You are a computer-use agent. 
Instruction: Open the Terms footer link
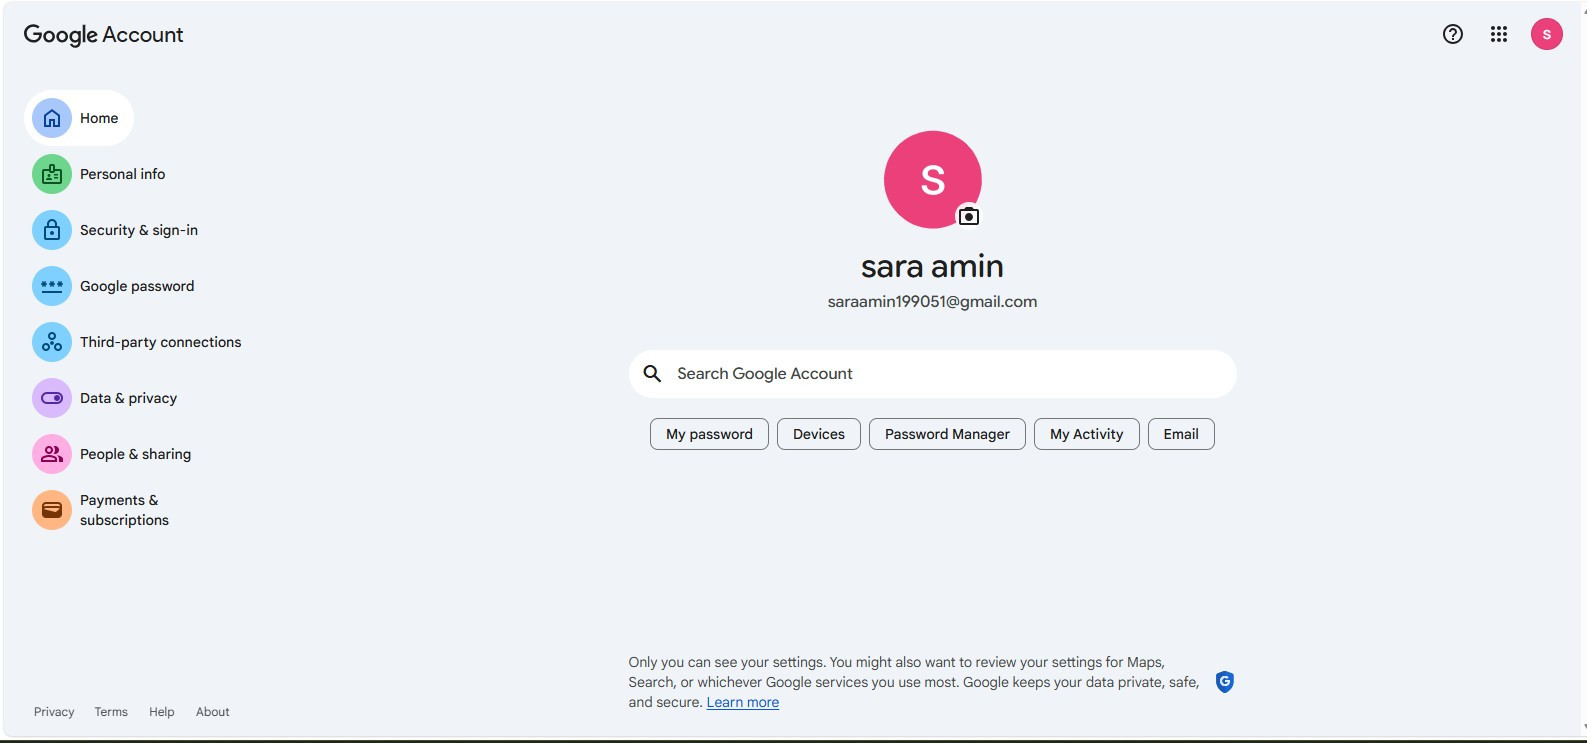point(111,712)
